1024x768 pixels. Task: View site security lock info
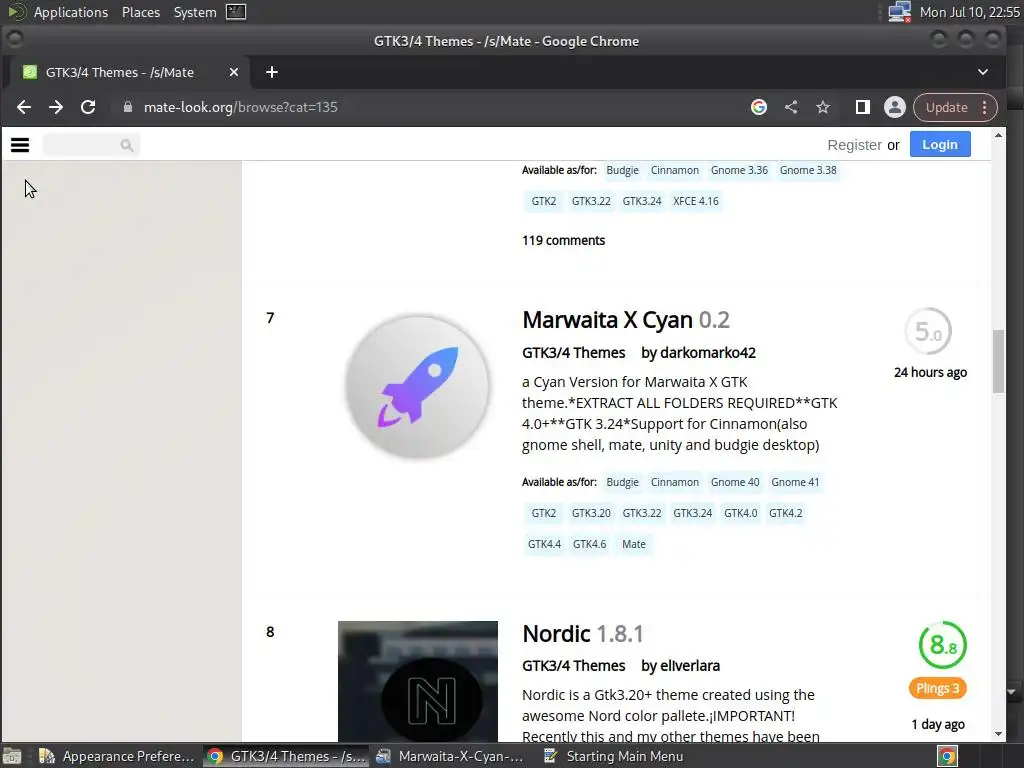pyautogui.click(x=128, y=107)
